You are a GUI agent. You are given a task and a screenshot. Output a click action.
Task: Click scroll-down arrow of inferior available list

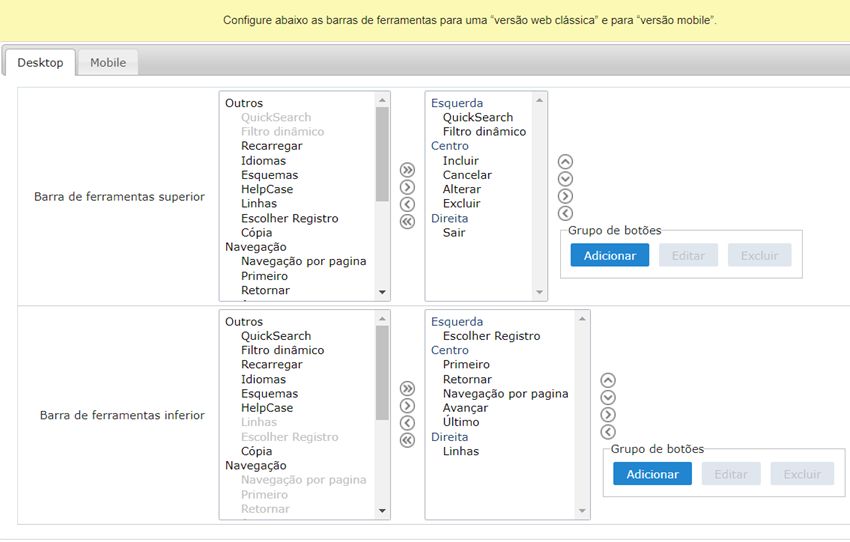coord(382,511)
